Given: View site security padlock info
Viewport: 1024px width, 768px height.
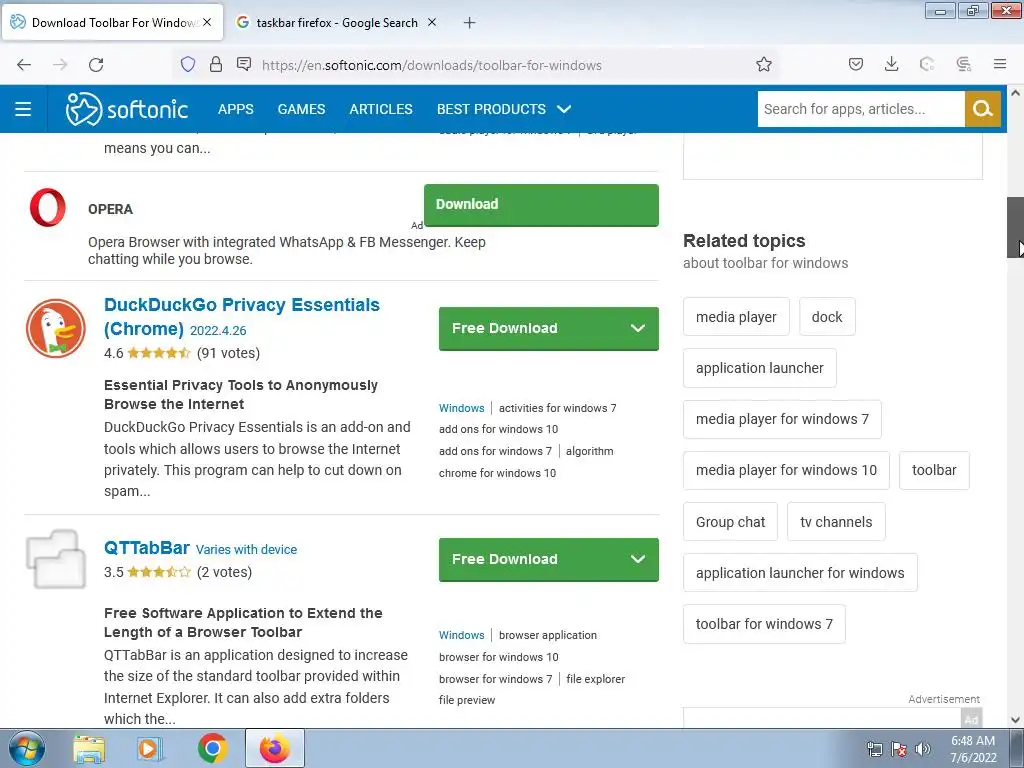Looking at the screenshot, I should click(216, 65).
